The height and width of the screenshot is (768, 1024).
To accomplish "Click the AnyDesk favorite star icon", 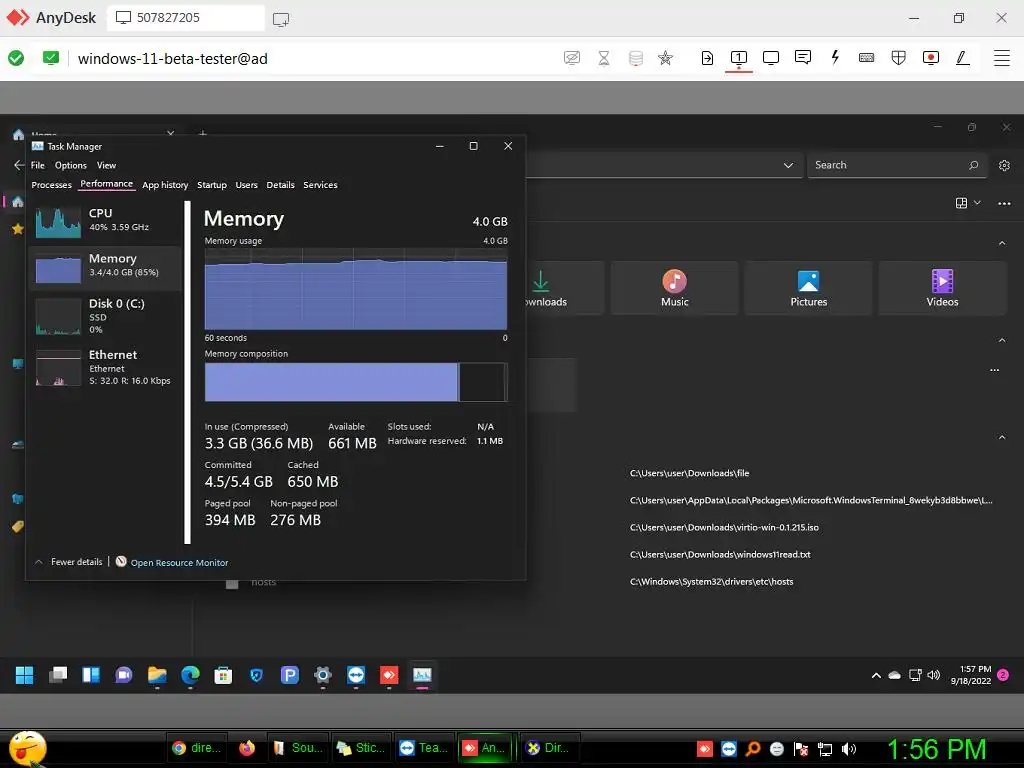I will click(665, 58).
